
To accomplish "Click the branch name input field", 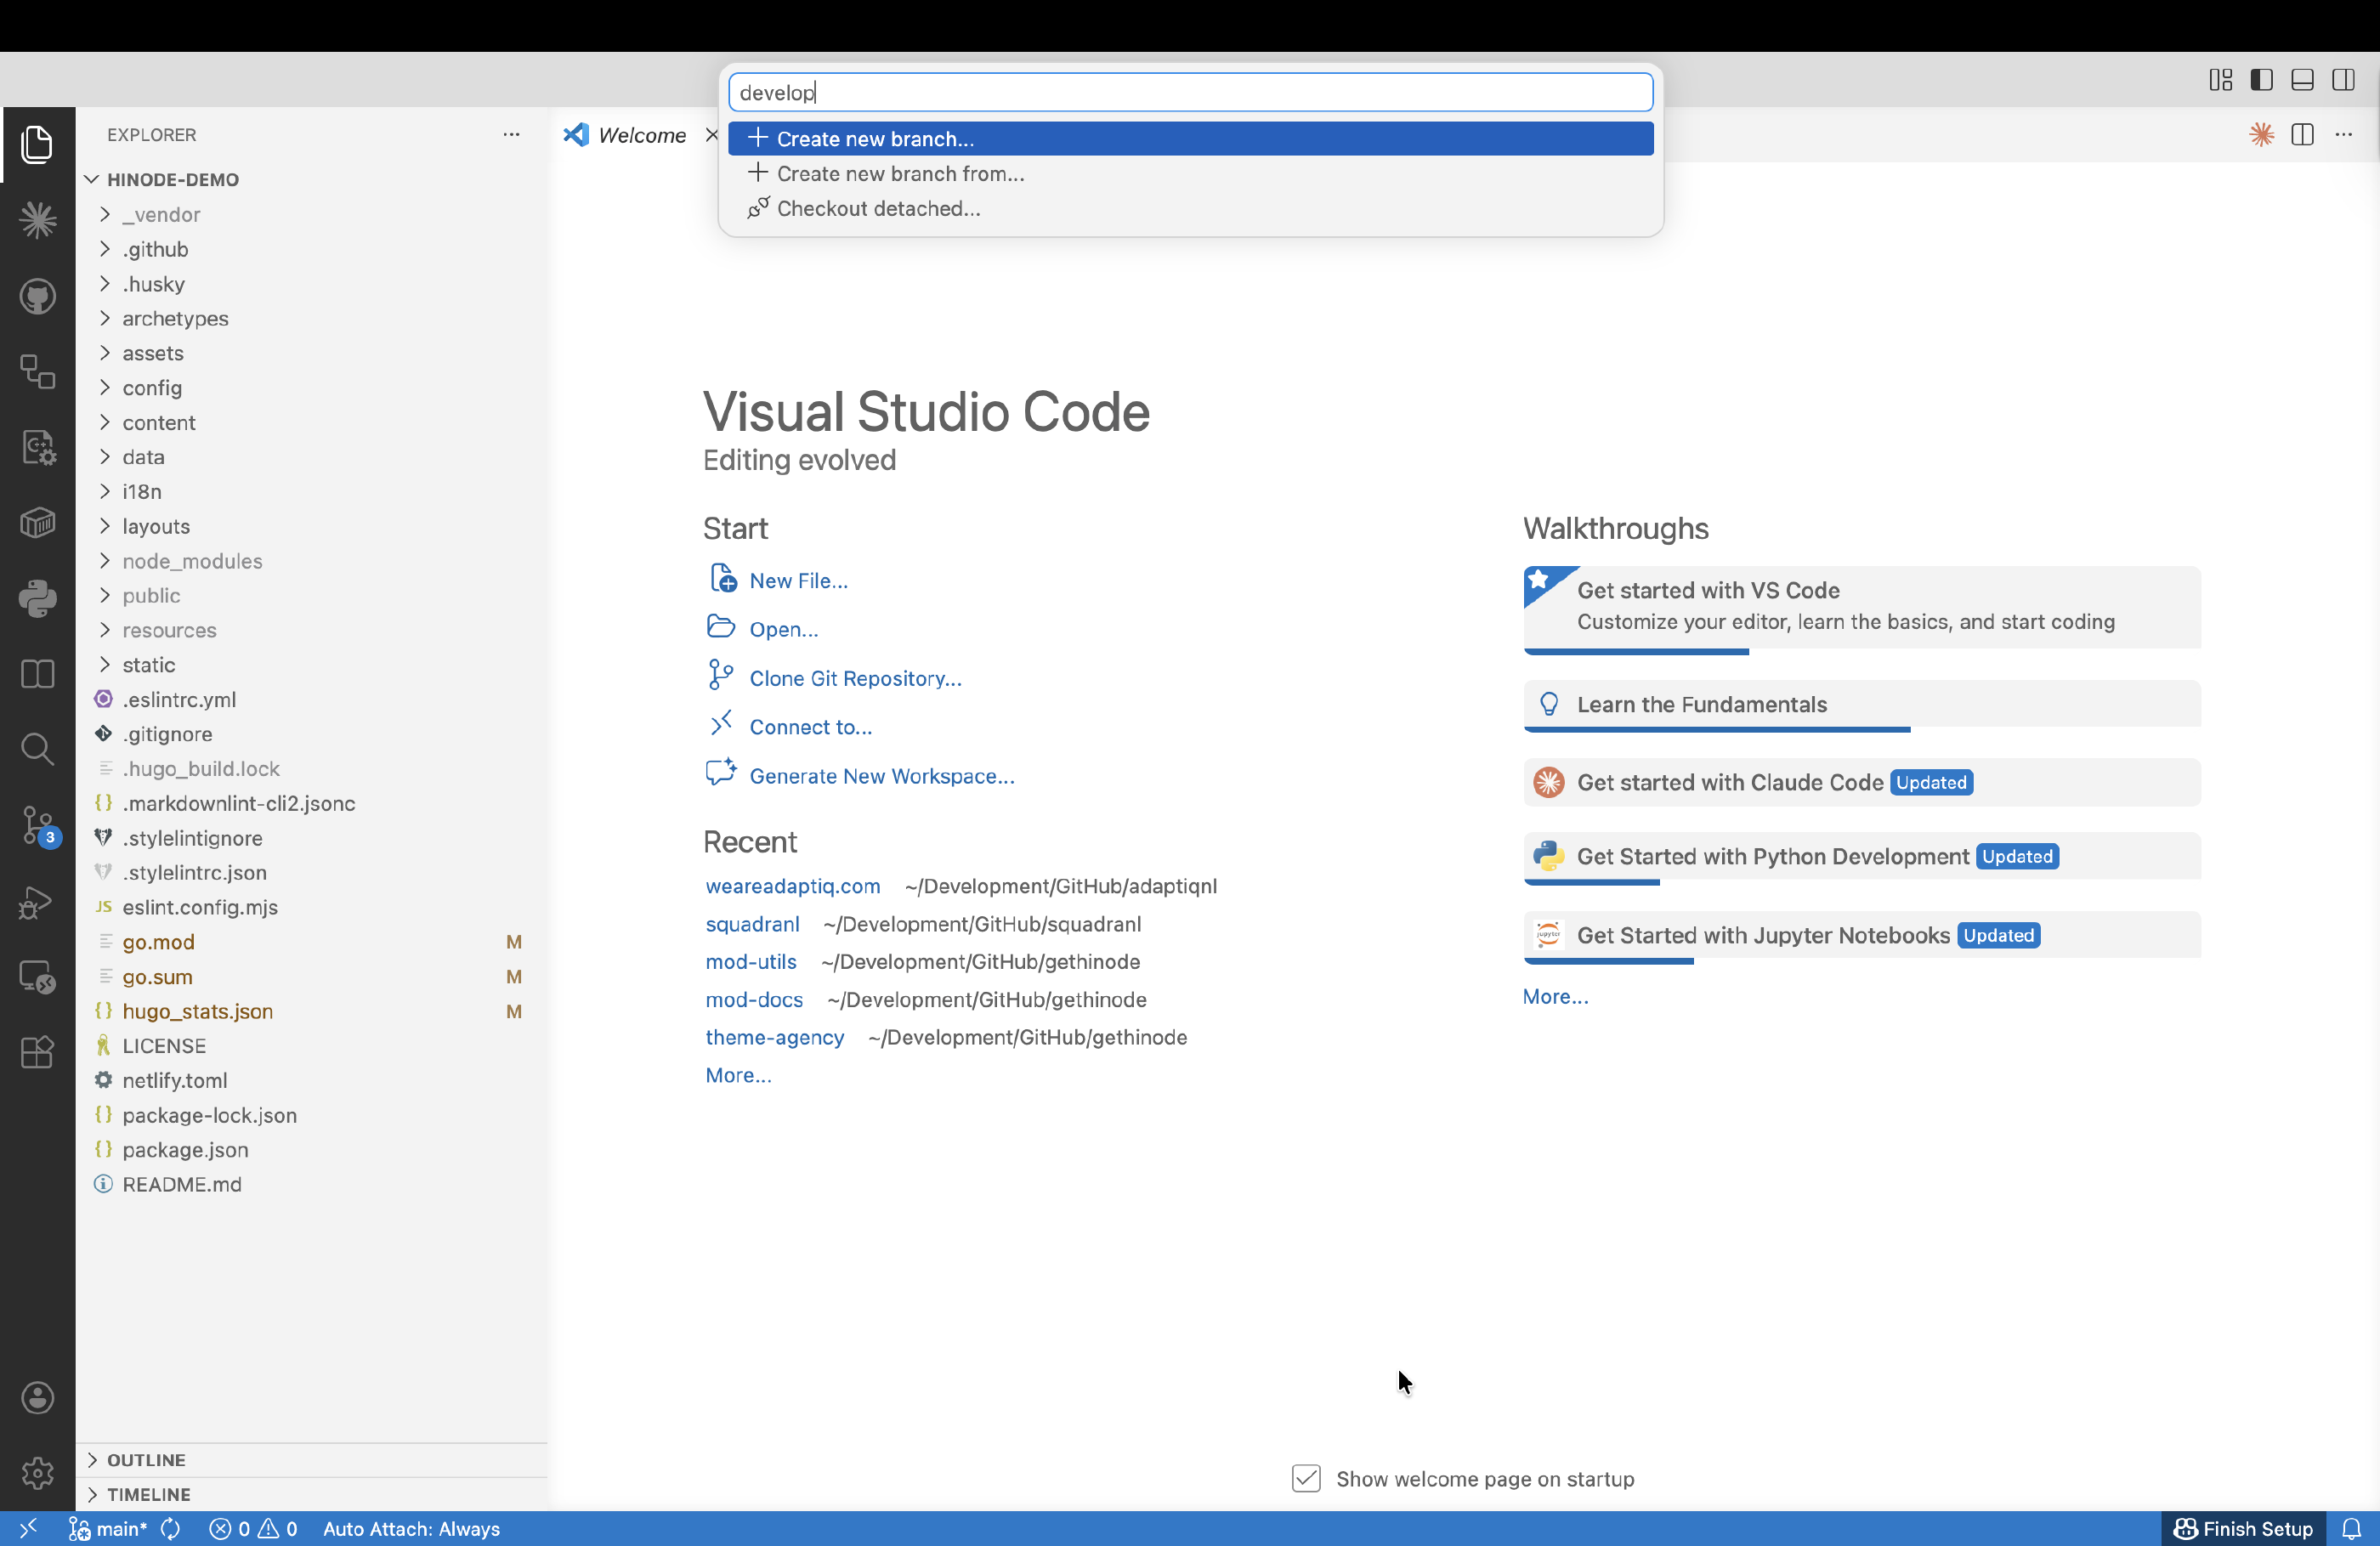I will click(1190, 93).
